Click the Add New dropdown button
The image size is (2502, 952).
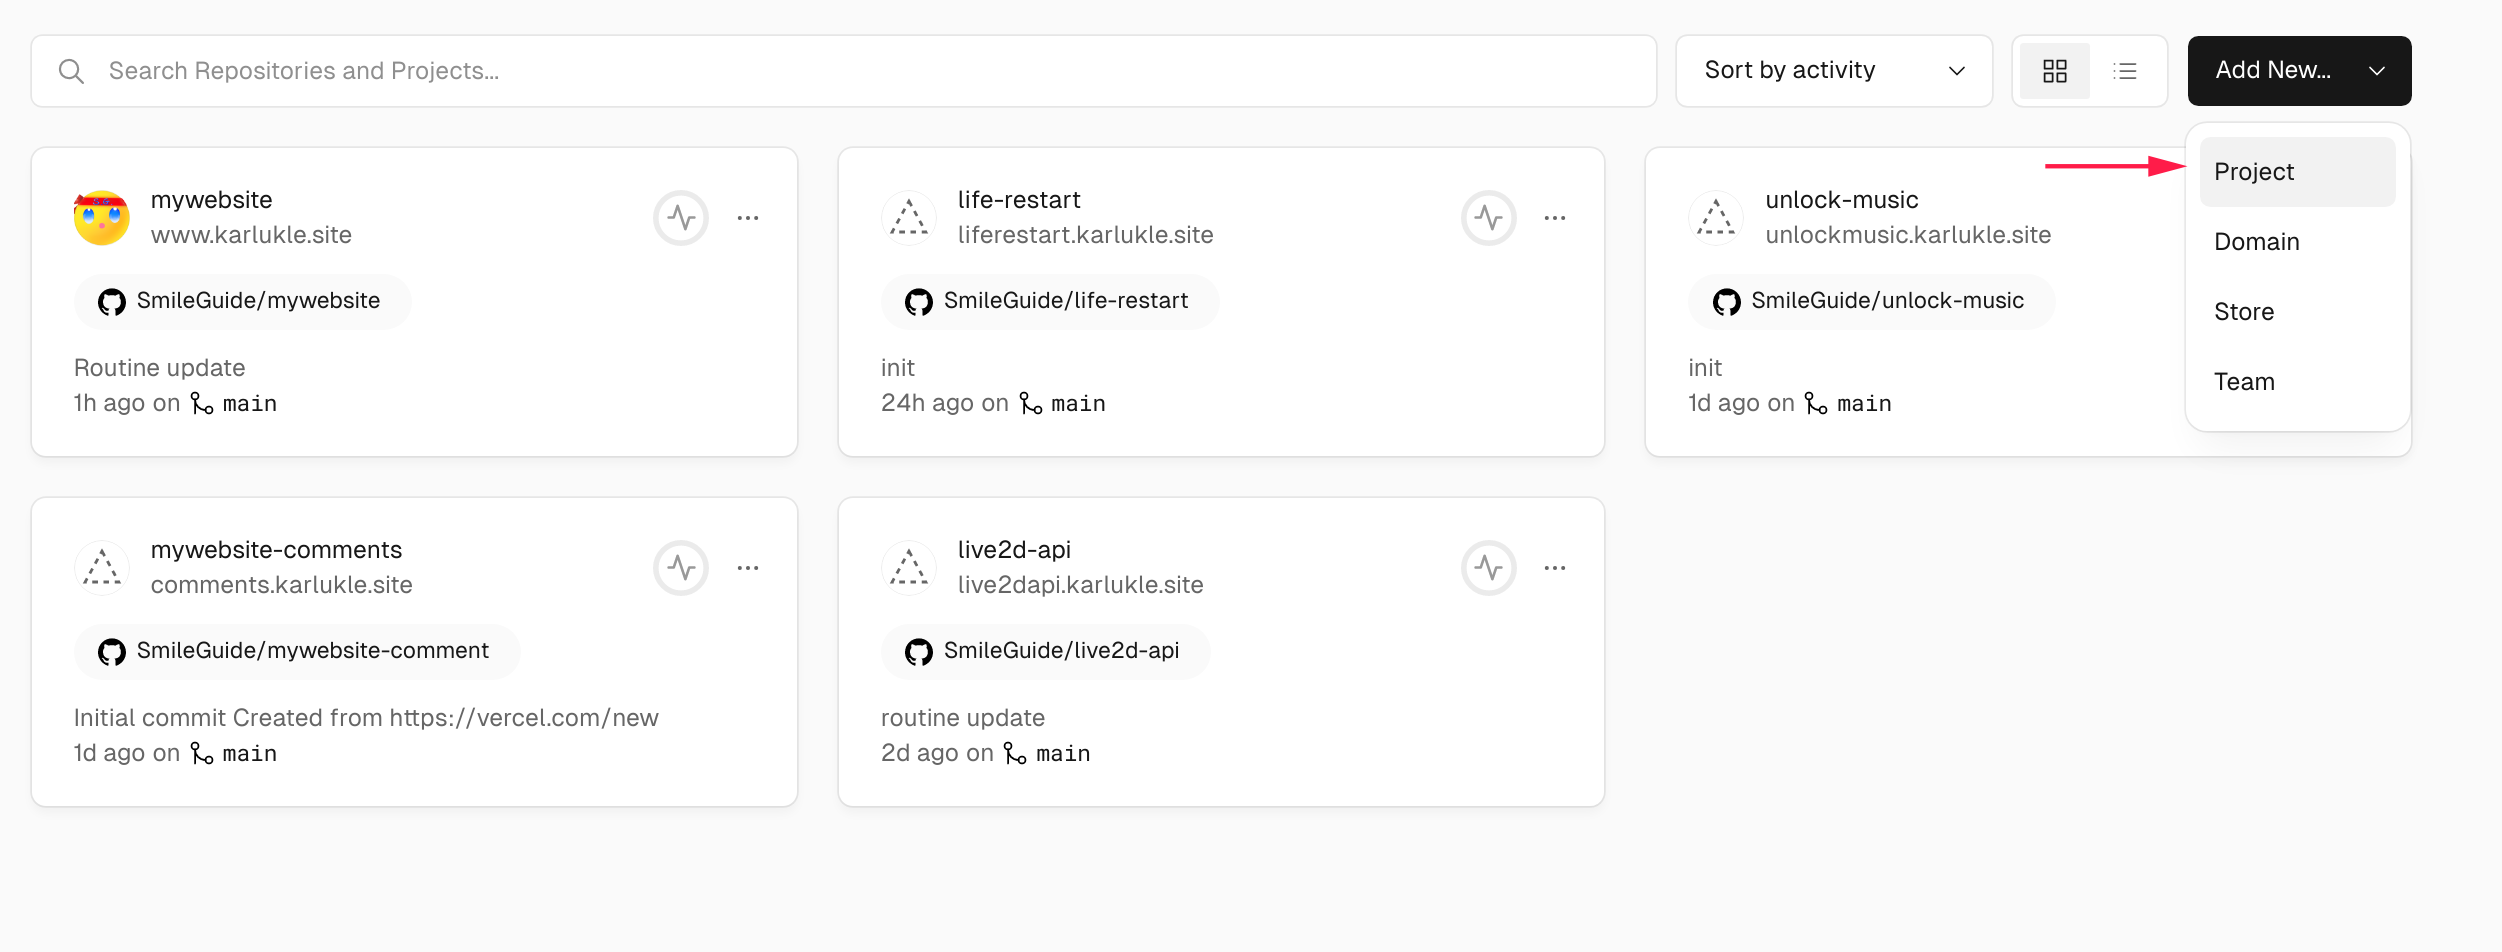click(x=2299, y=71)
